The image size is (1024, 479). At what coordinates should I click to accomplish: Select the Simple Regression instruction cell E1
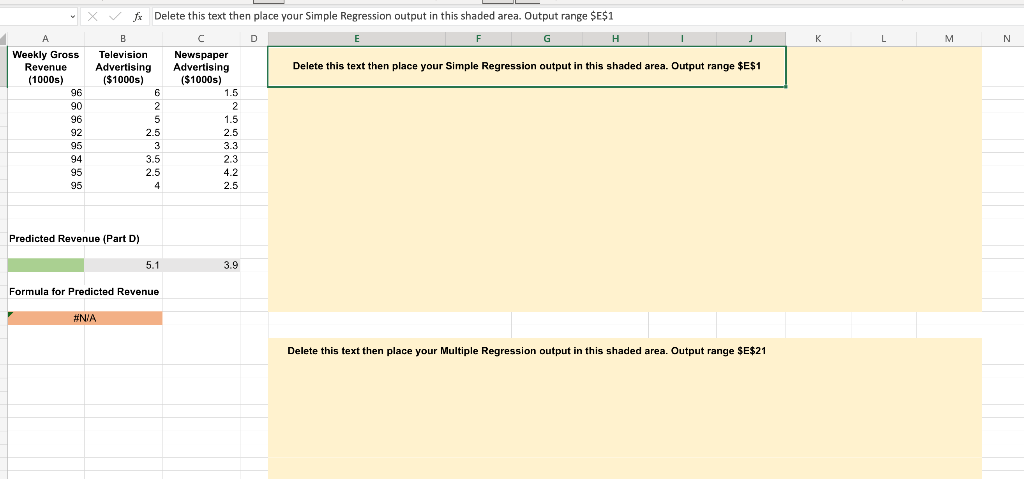click(526, 67)
